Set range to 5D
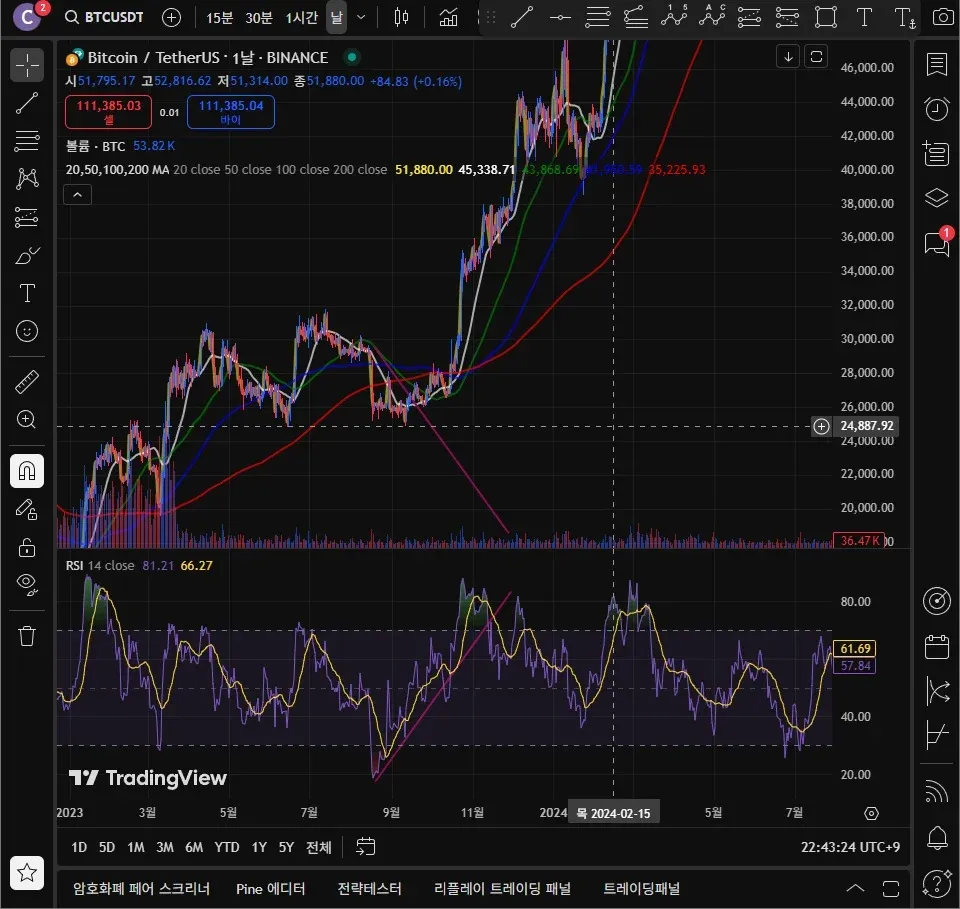 click(107, 847)
